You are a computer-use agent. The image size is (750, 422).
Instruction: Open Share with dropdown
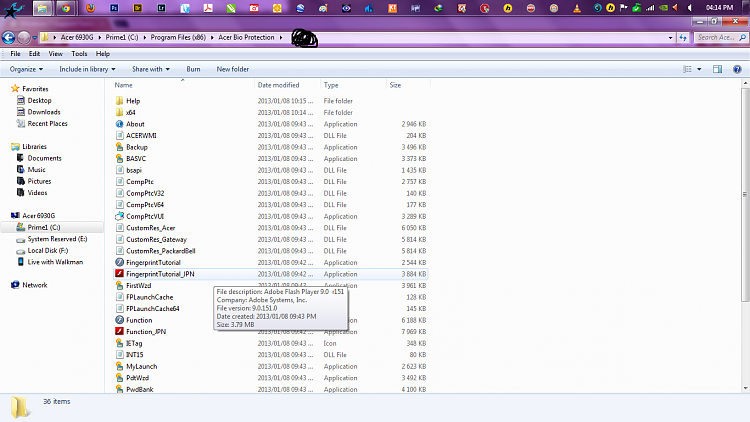[x=151, y=69]
